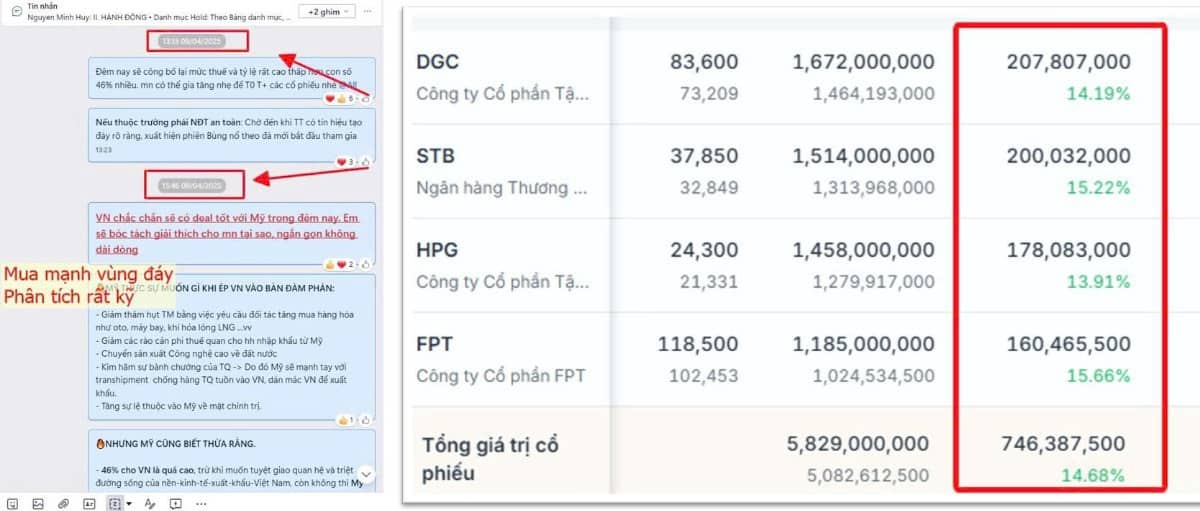Attach a file with the paperclip icon
Viewport: 1200px width, 511px height.
pyautogui.click(x=63, y=503)
